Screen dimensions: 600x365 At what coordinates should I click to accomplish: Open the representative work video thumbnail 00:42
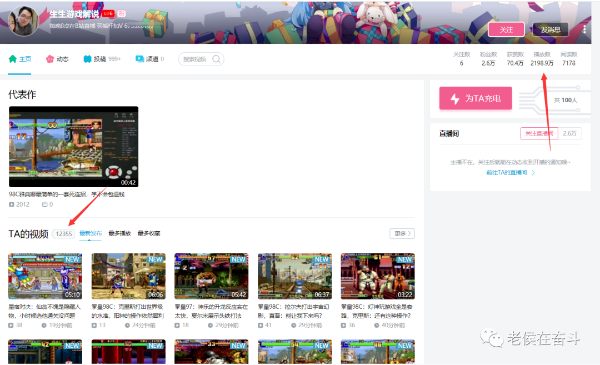click(73, 147)
